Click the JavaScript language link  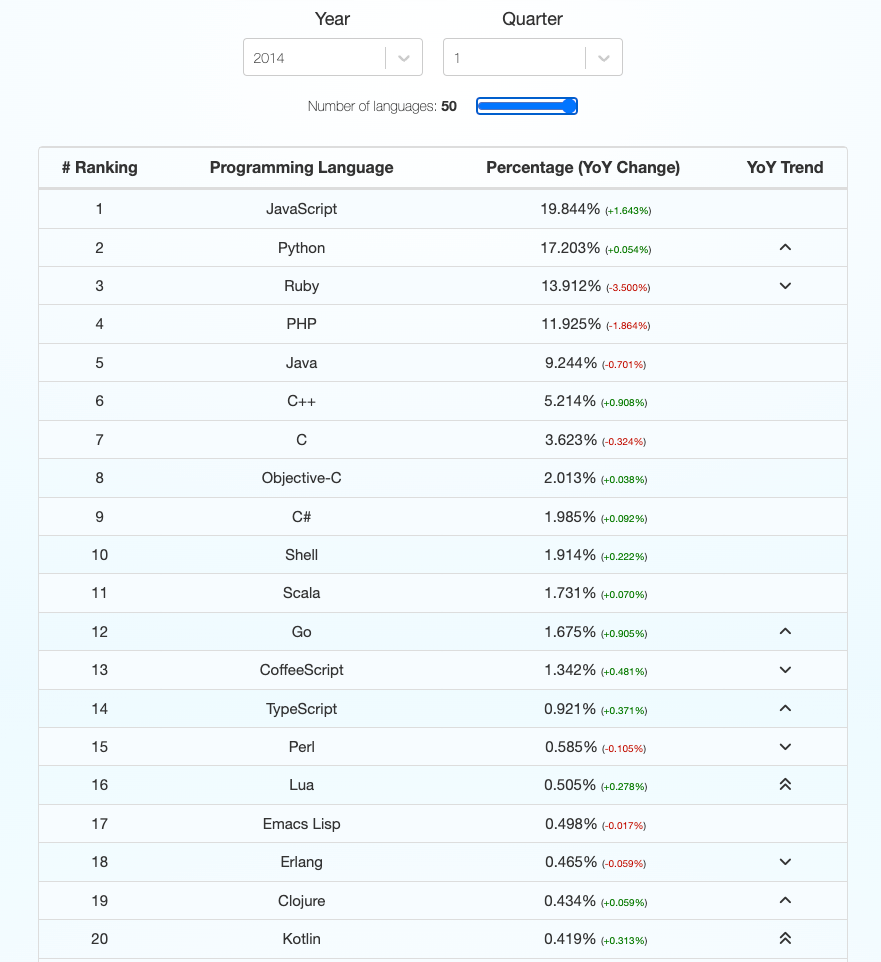(301, 209)
